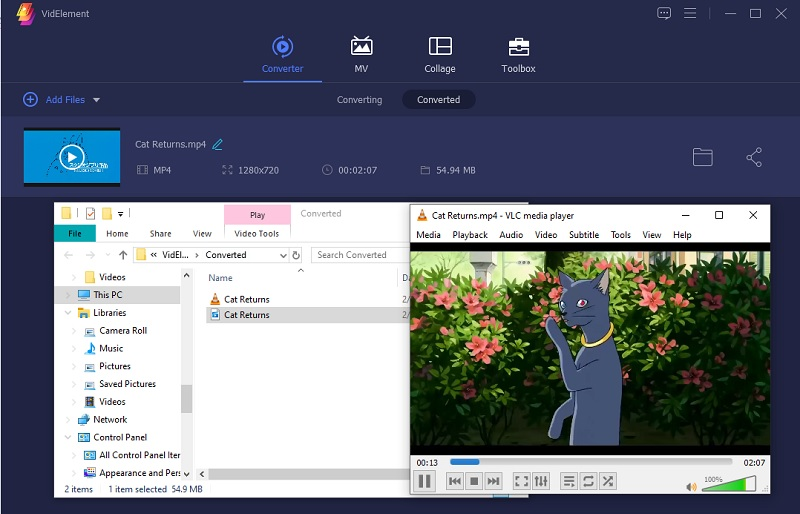
Task: Open the Music library
Action: [x=111, y=349]
